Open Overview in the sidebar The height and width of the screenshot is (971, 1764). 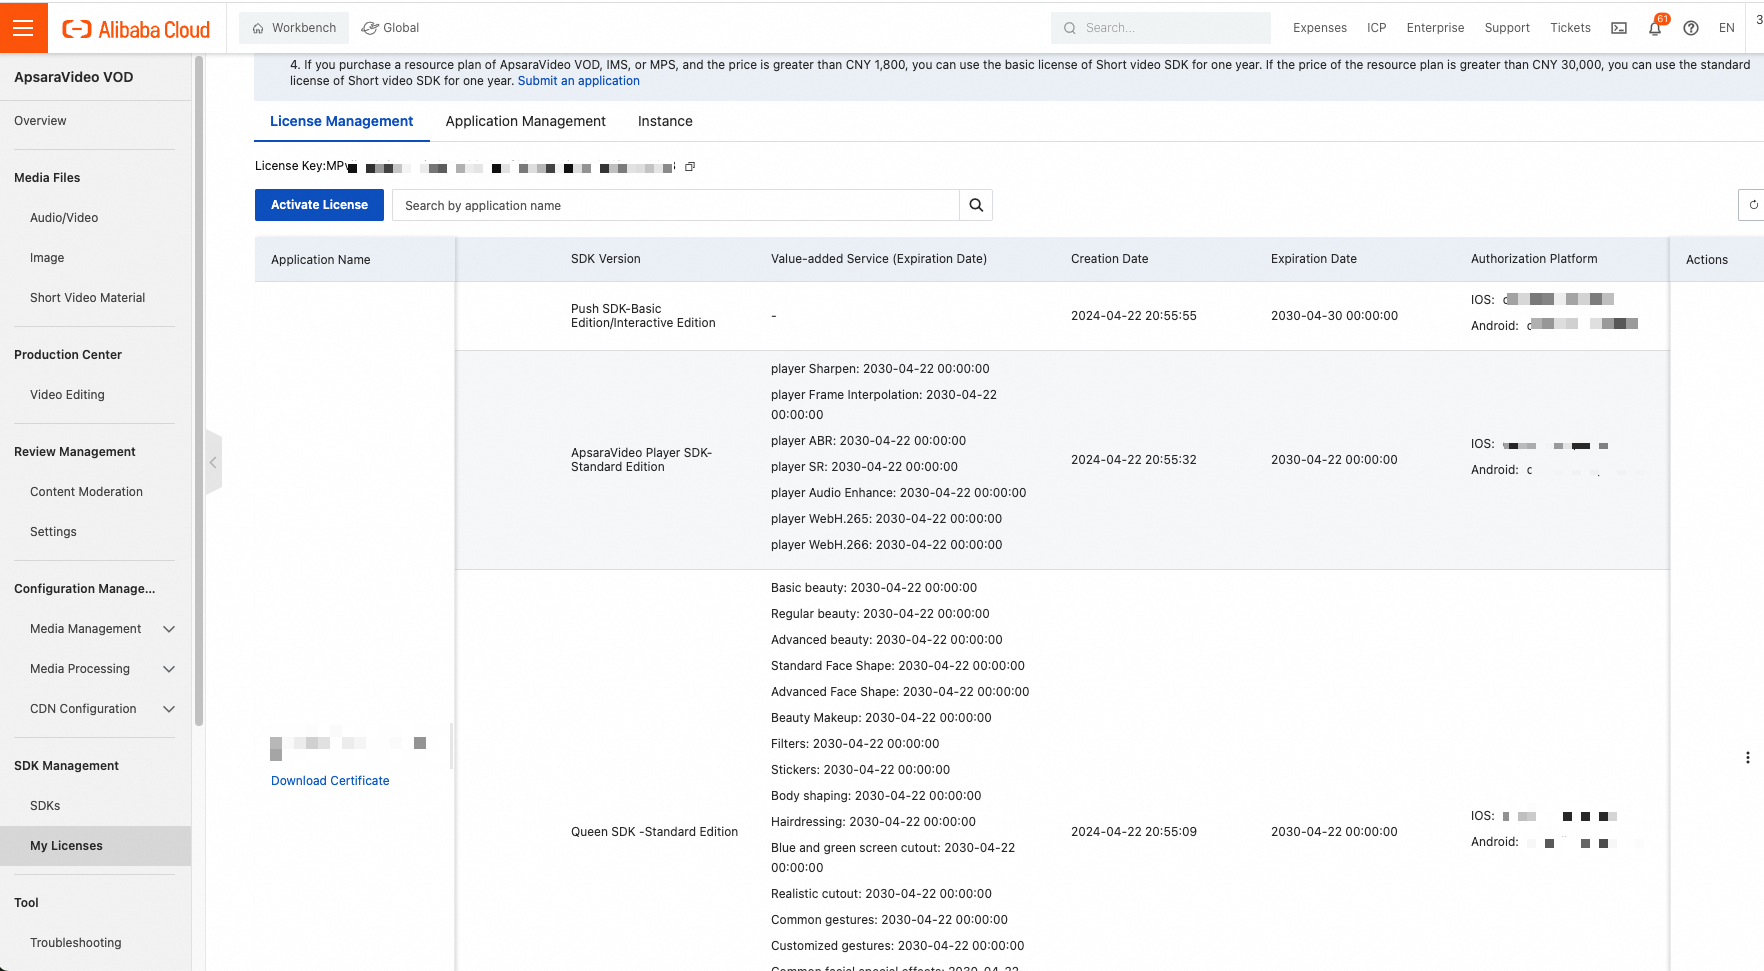(x=40, y=121)
